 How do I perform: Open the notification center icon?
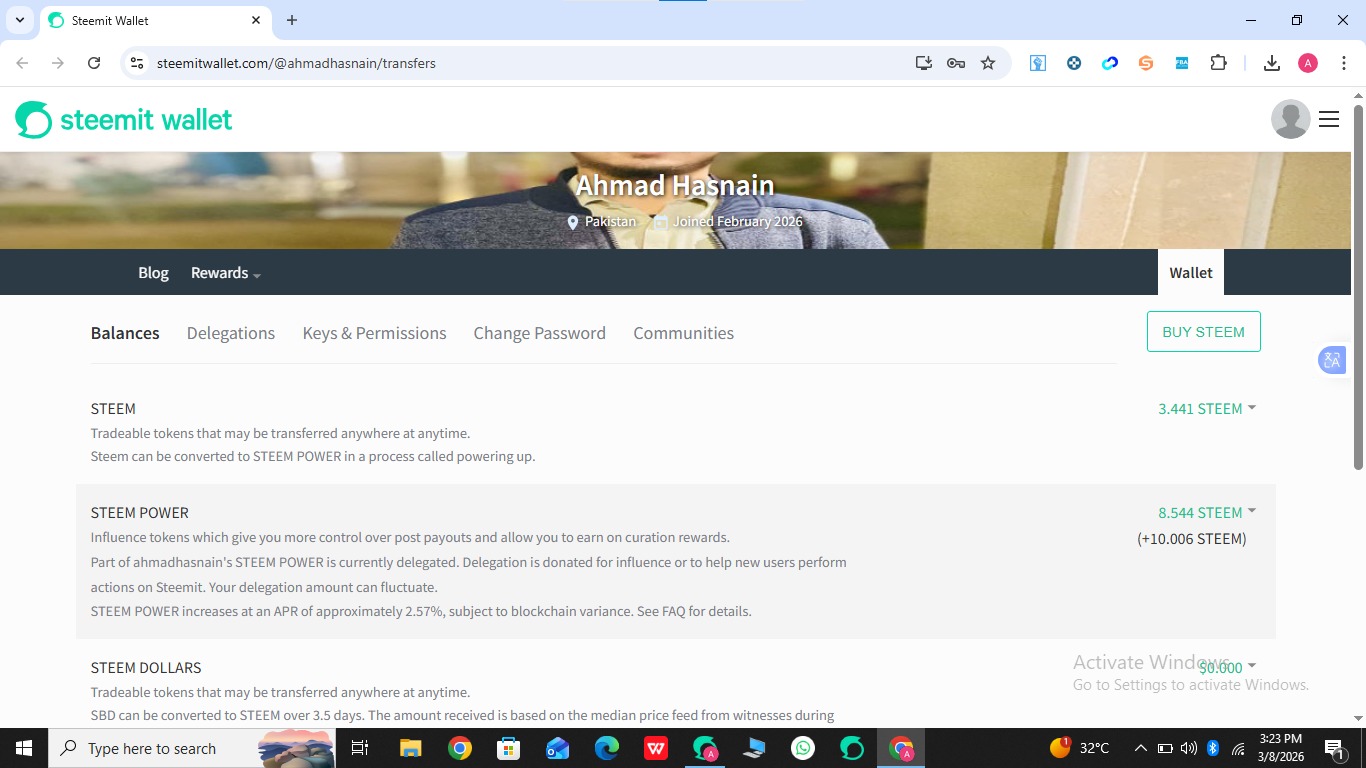point(1334,748)
